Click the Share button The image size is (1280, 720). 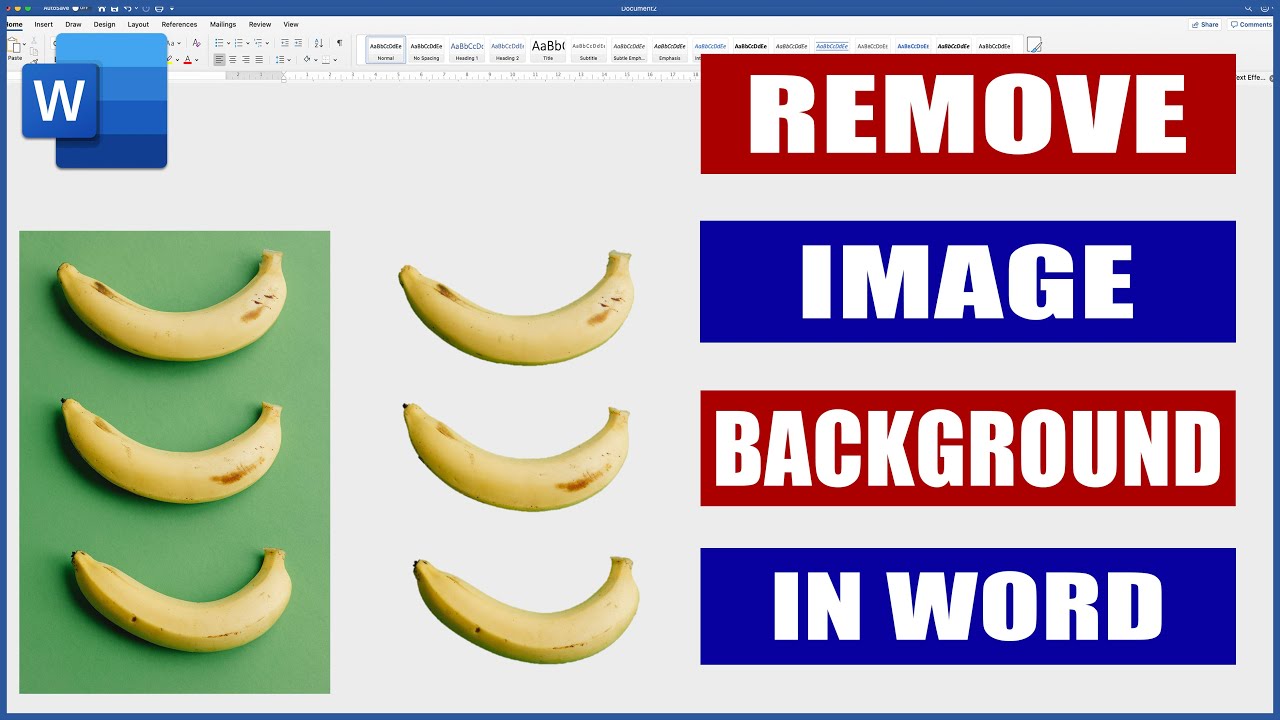(x=1205, y=24)
